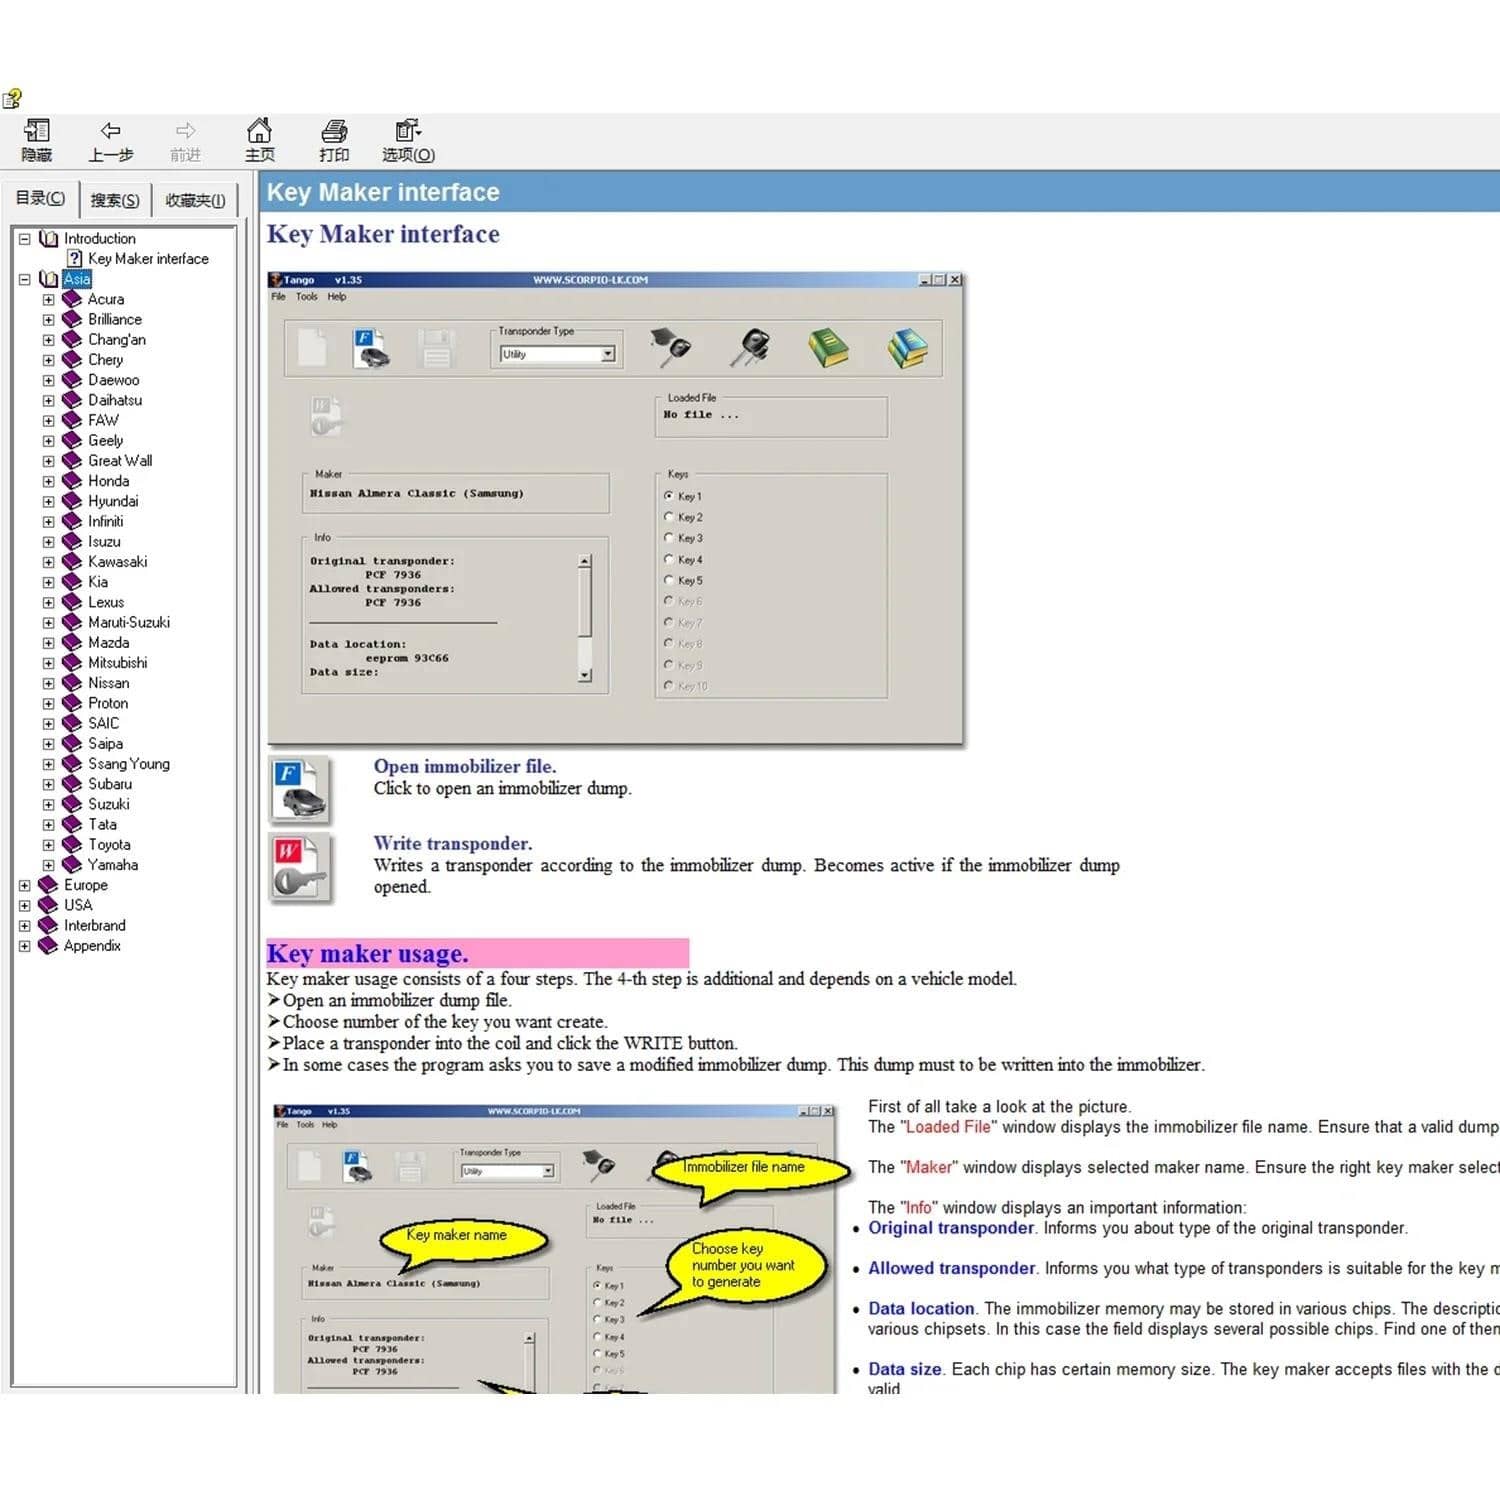Image resolution: width=1500 pixels, height=1500 pixels.
Task: Expand the Nissan tree node
Action: pyautogui.click(x=48, y=683)
